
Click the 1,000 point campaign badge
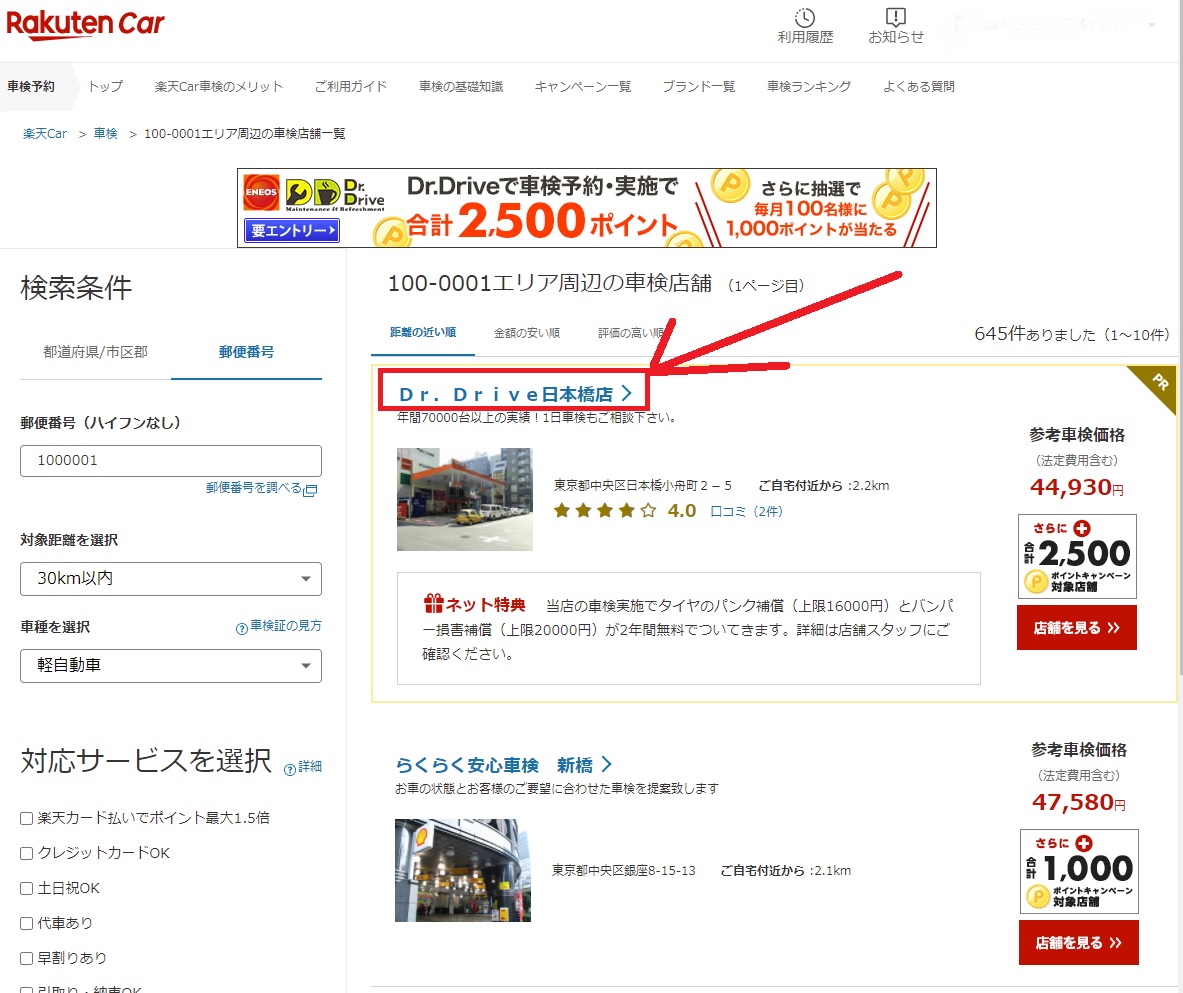pyautogui.click(x=1079, y=872)
